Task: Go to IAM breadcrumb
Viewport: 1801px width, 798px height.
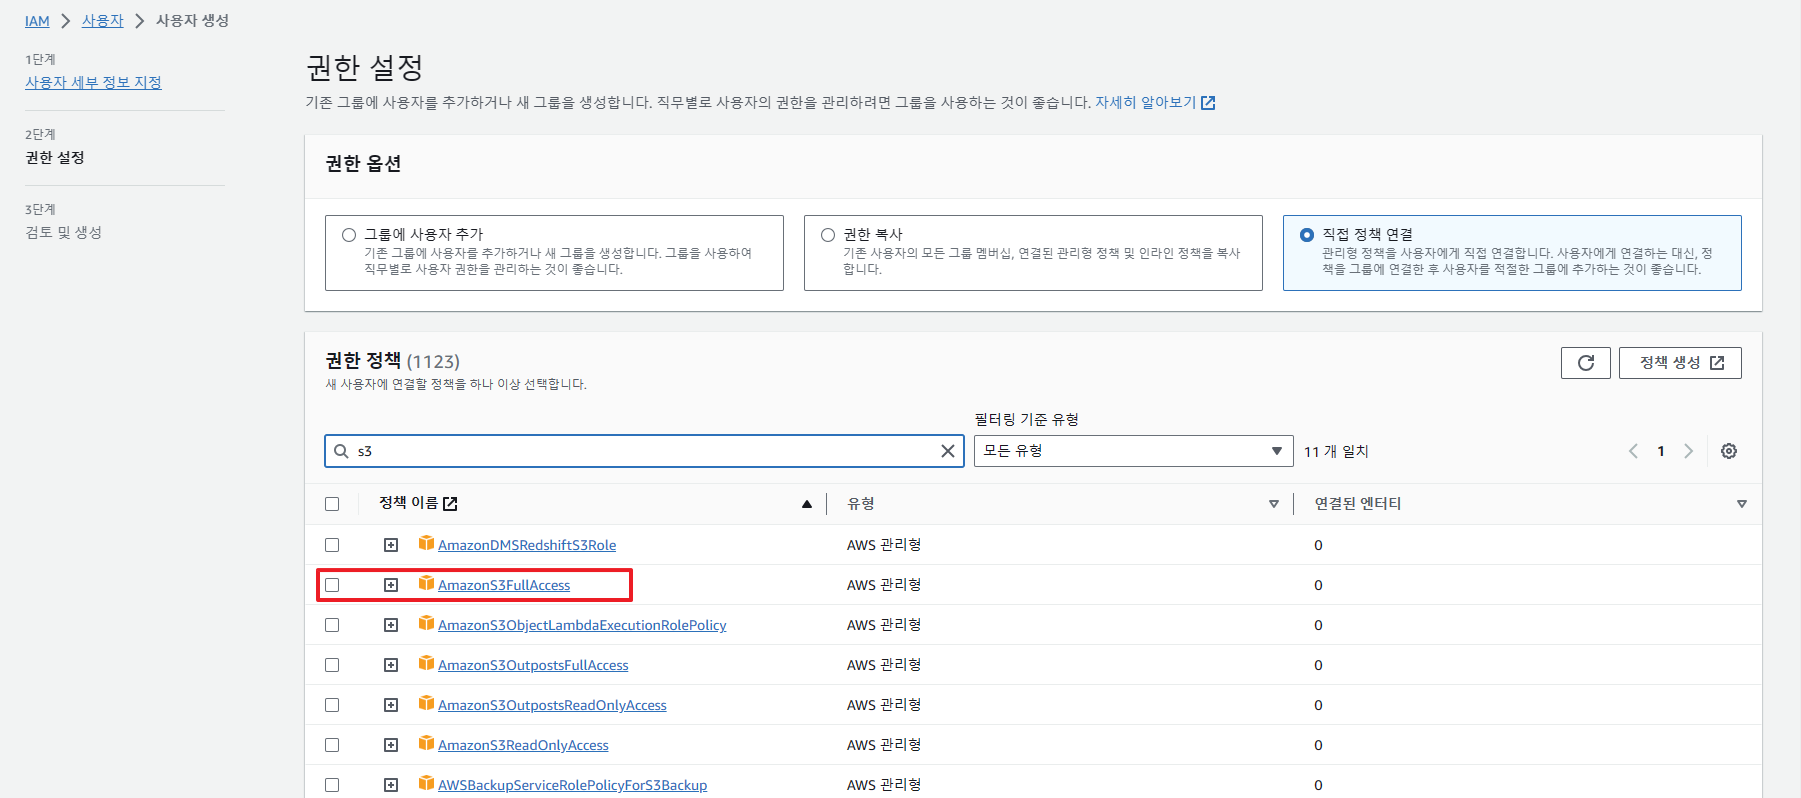Action: click(37, 21)
